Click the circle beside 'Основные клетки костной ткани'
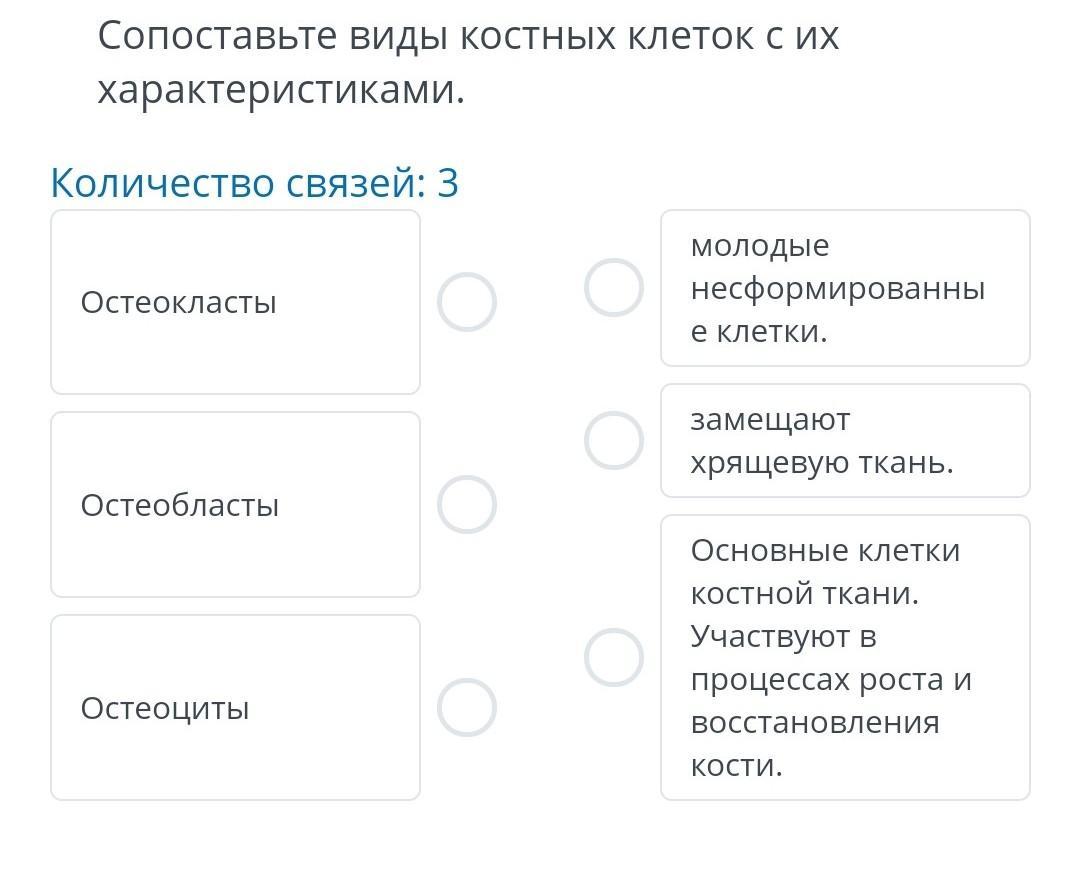1071x895 pixels. (614, 657)
